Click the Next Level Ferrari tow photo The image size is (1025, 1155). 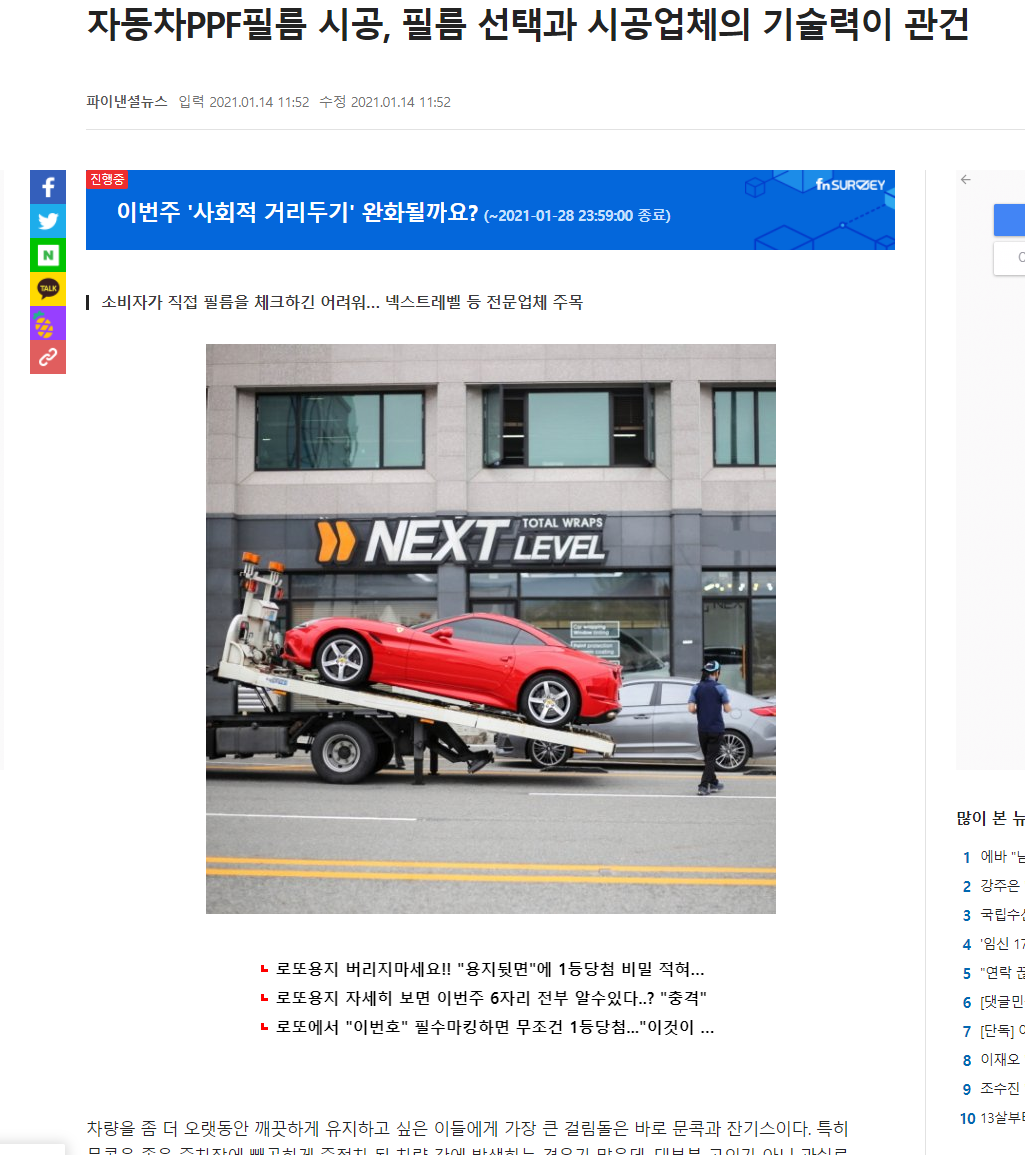coord(490,629)
